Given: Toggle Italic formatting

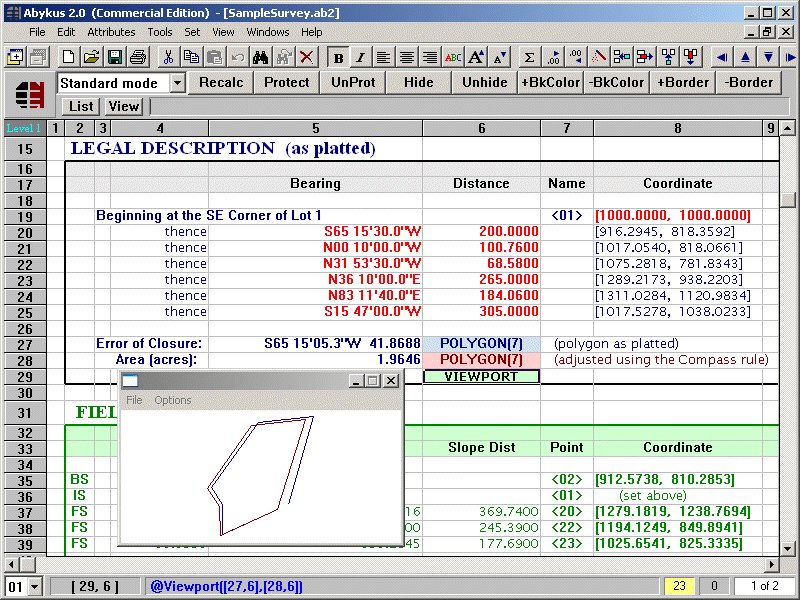Looking at the screenshot, I should (x=361, y=57).
